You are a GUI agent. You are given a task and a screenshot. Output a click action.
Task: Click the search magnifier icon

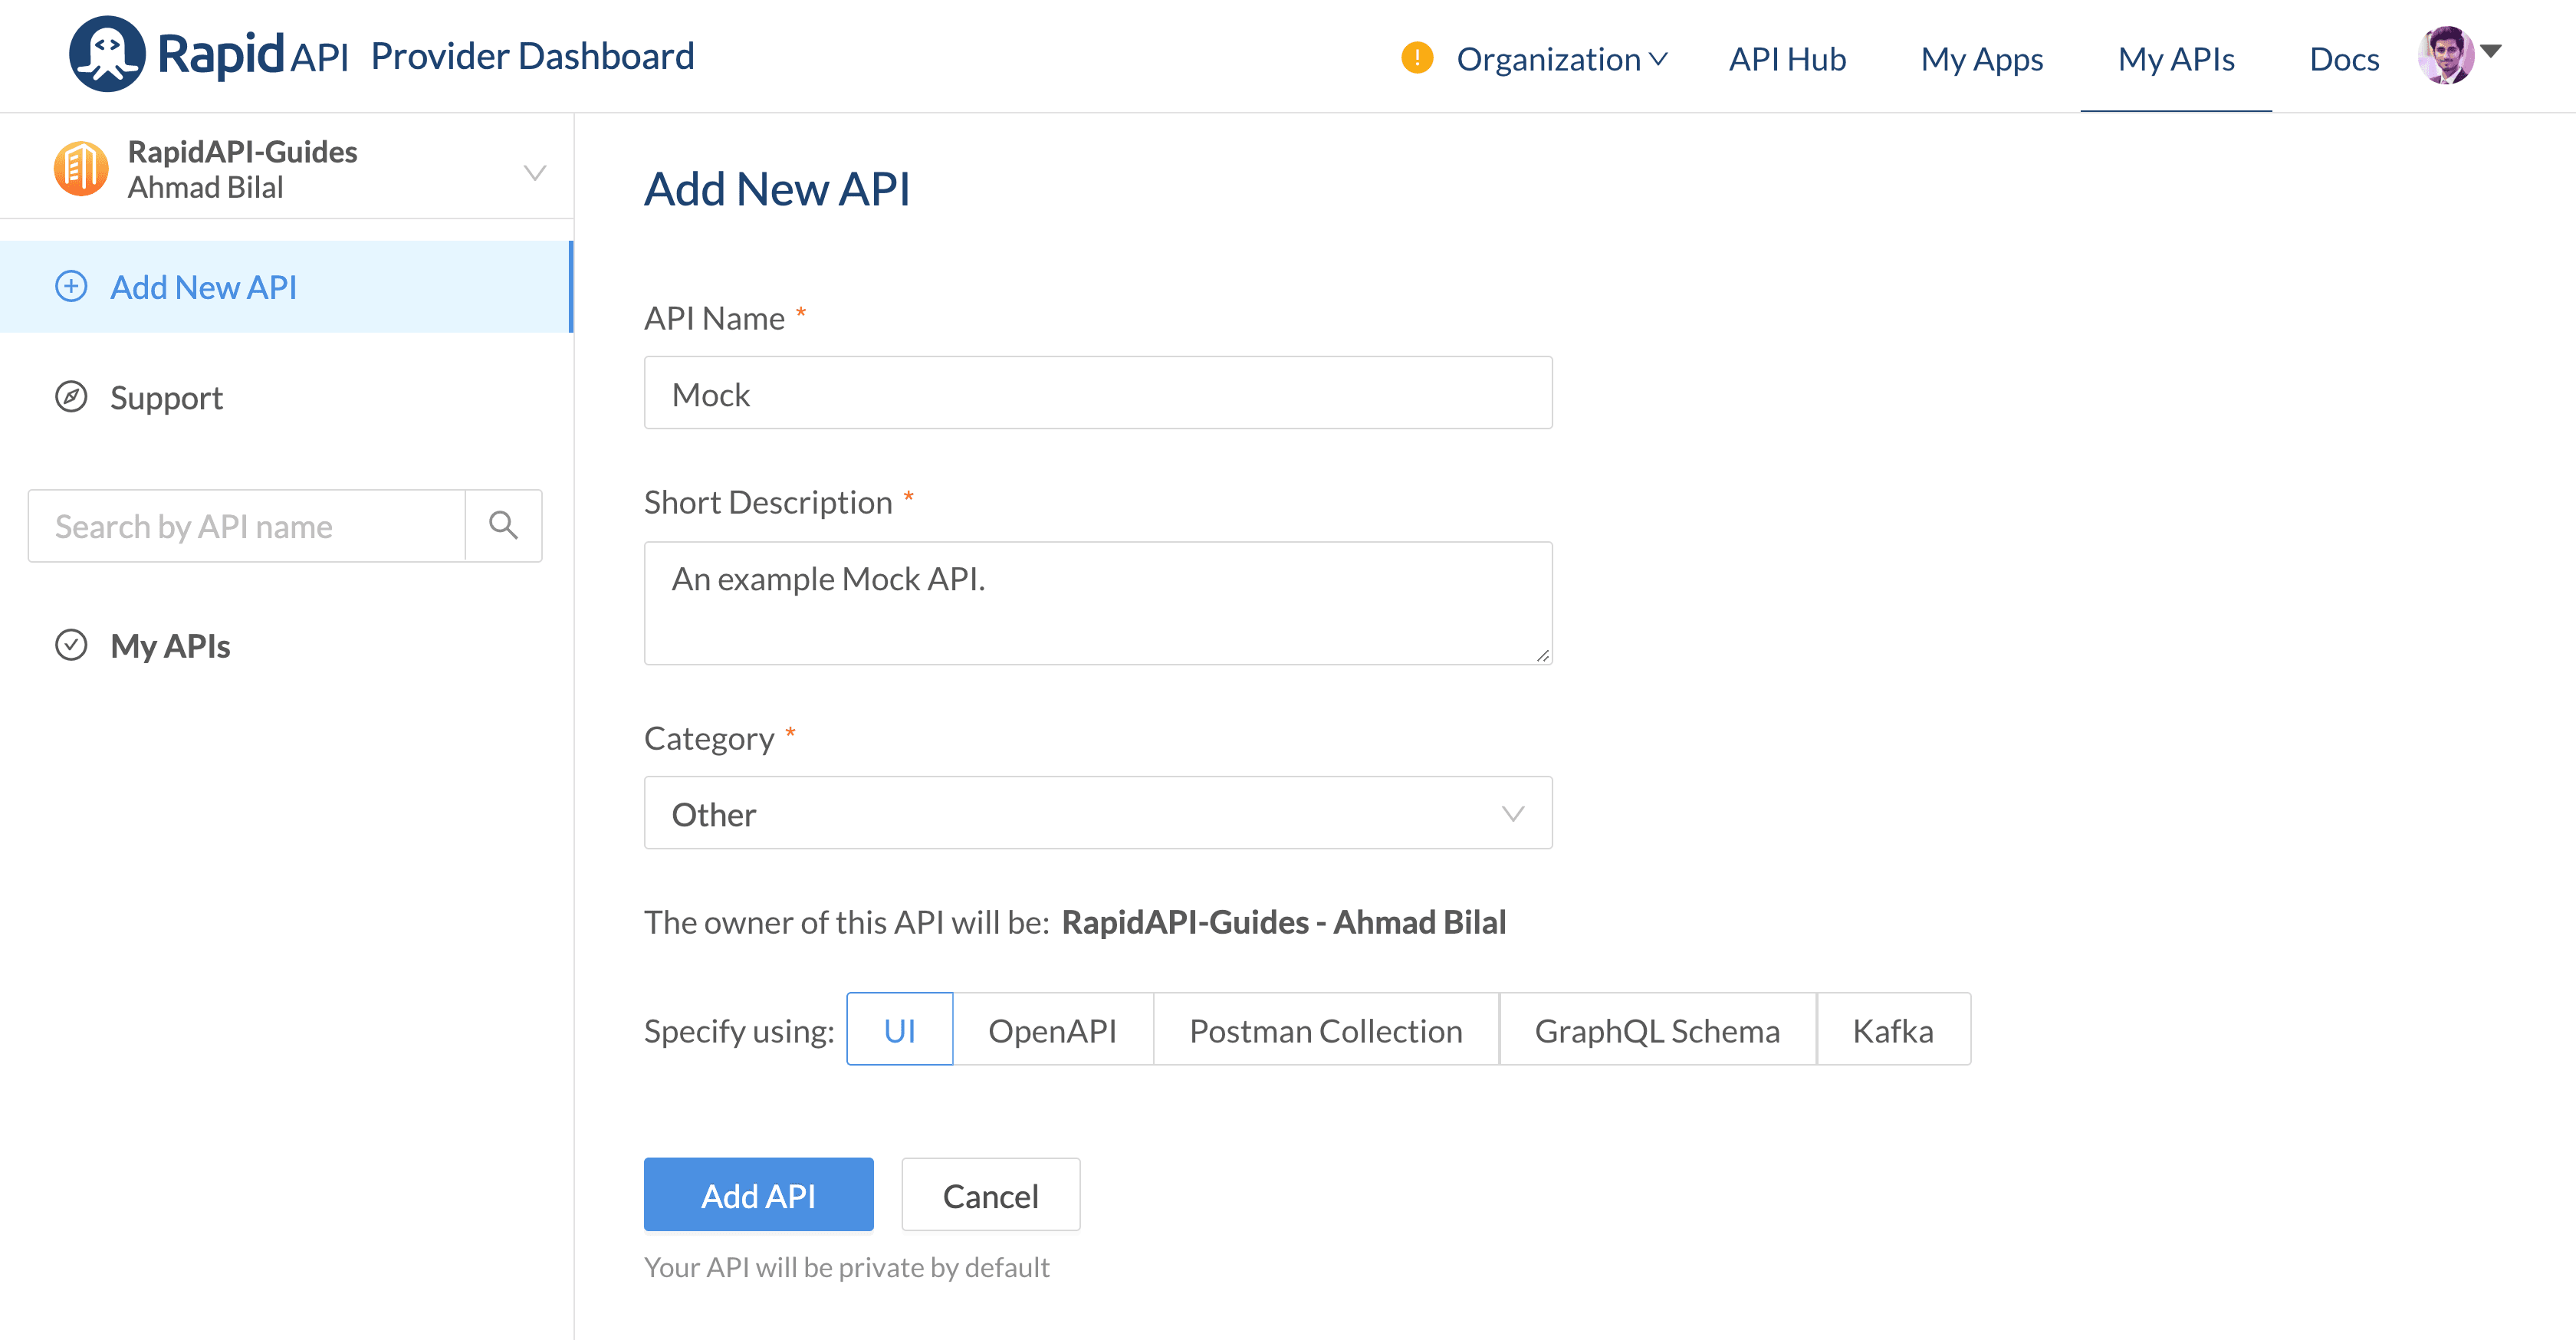click(503, 525)
